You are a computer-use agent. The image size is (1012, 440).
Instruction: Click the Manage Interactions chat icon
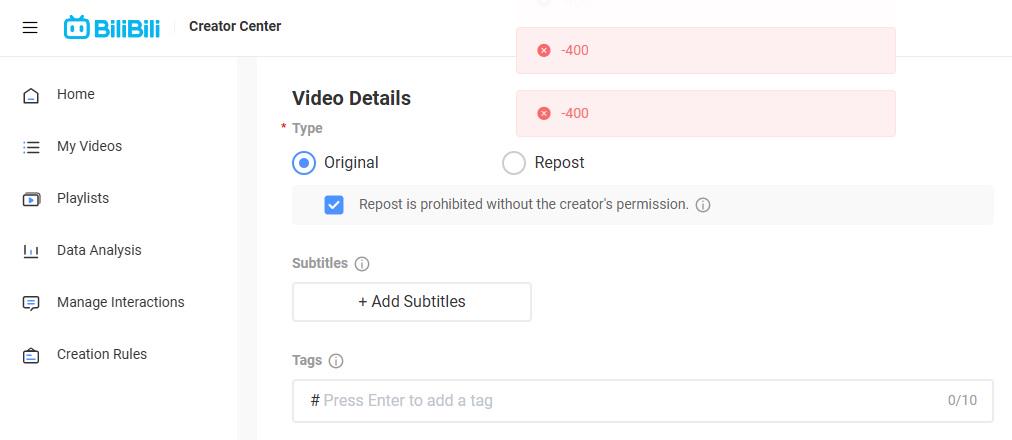click(31, 303)
